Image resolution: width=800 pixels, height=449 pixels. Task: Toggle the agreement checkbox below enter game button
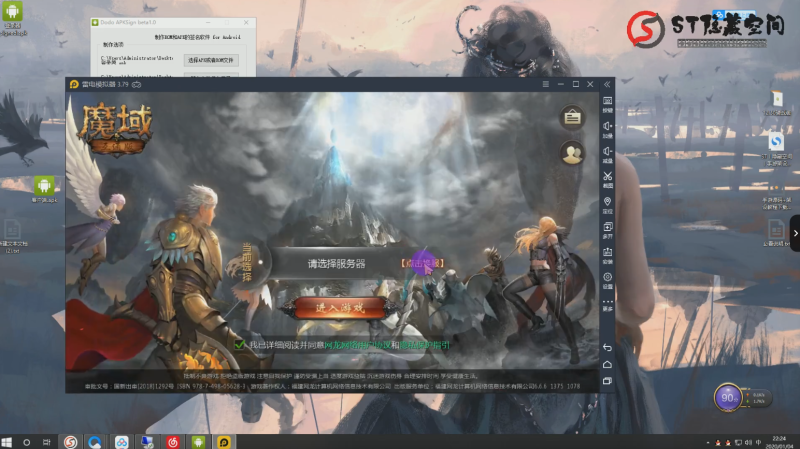click(239, 345)
